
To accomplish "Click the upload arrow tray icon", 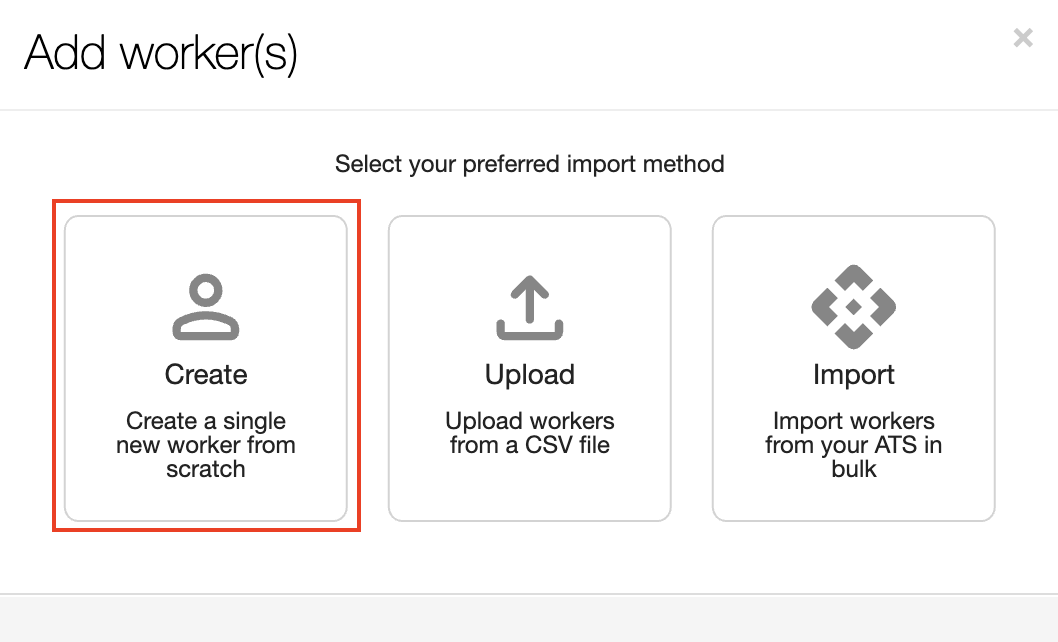I will 530,308.
